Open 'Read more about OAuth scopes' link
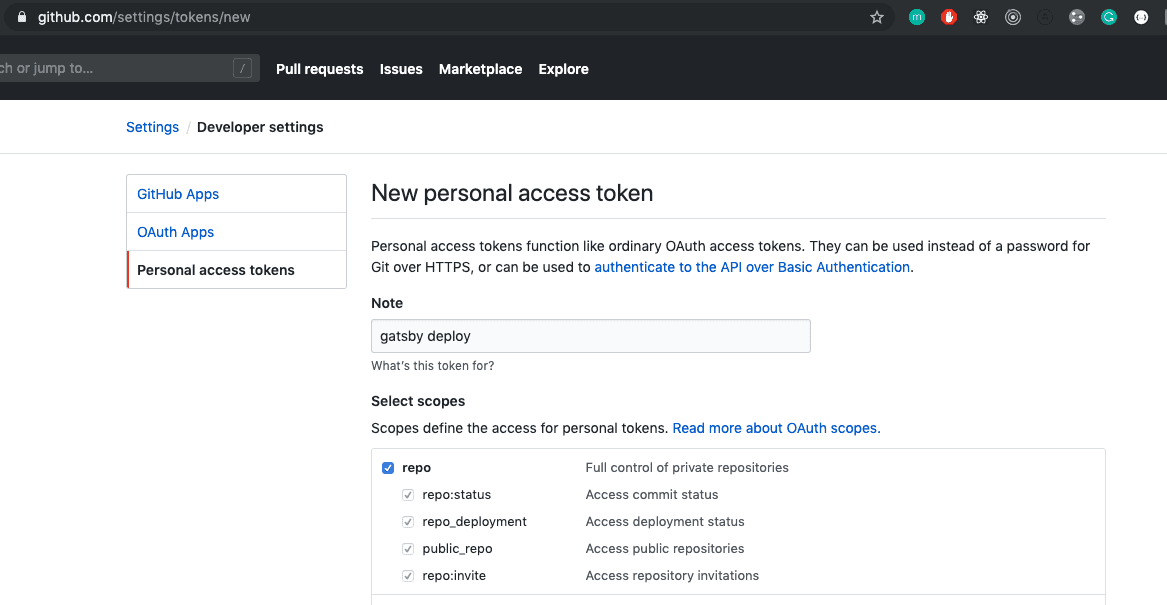Viewport: 1167px width, 605px height. 776,429
